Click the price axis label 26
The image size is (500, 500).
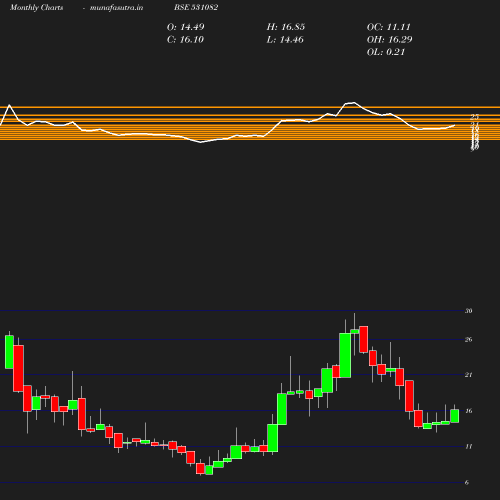coord(469,340)
